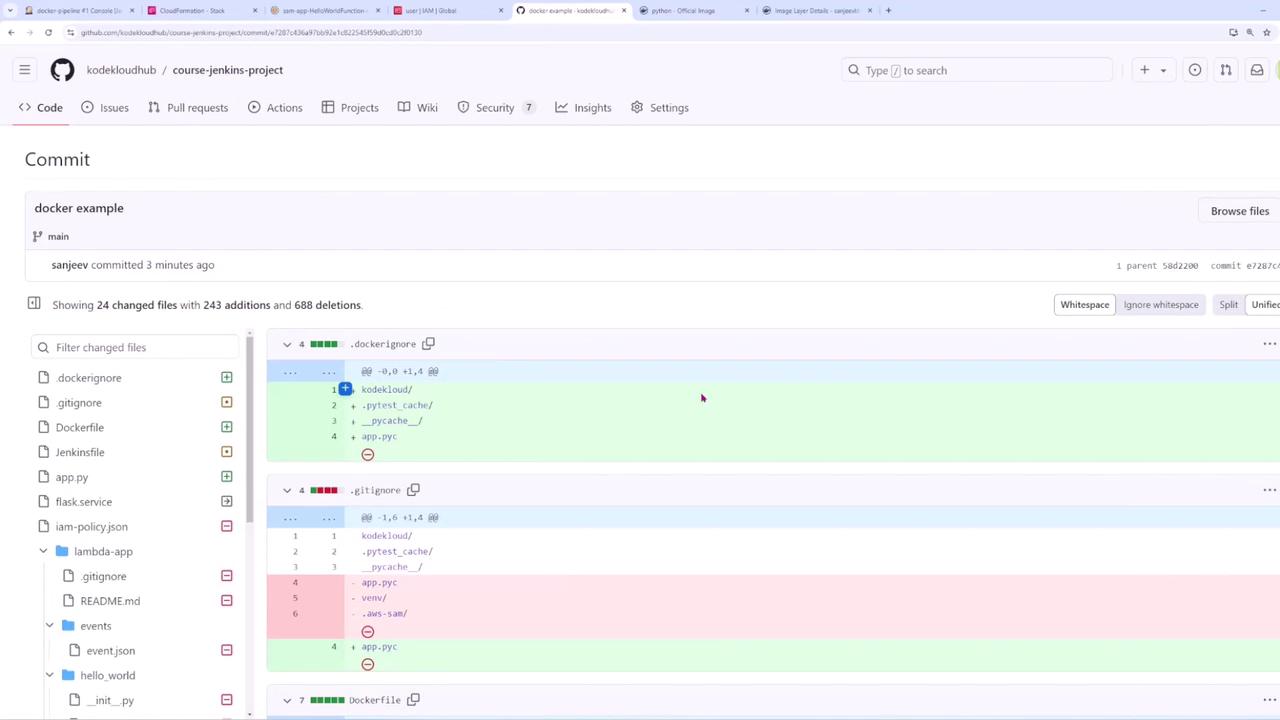Viewport: 1280px width, 720px height.
Task: Open the Security tab
Action: pos(497,108)
